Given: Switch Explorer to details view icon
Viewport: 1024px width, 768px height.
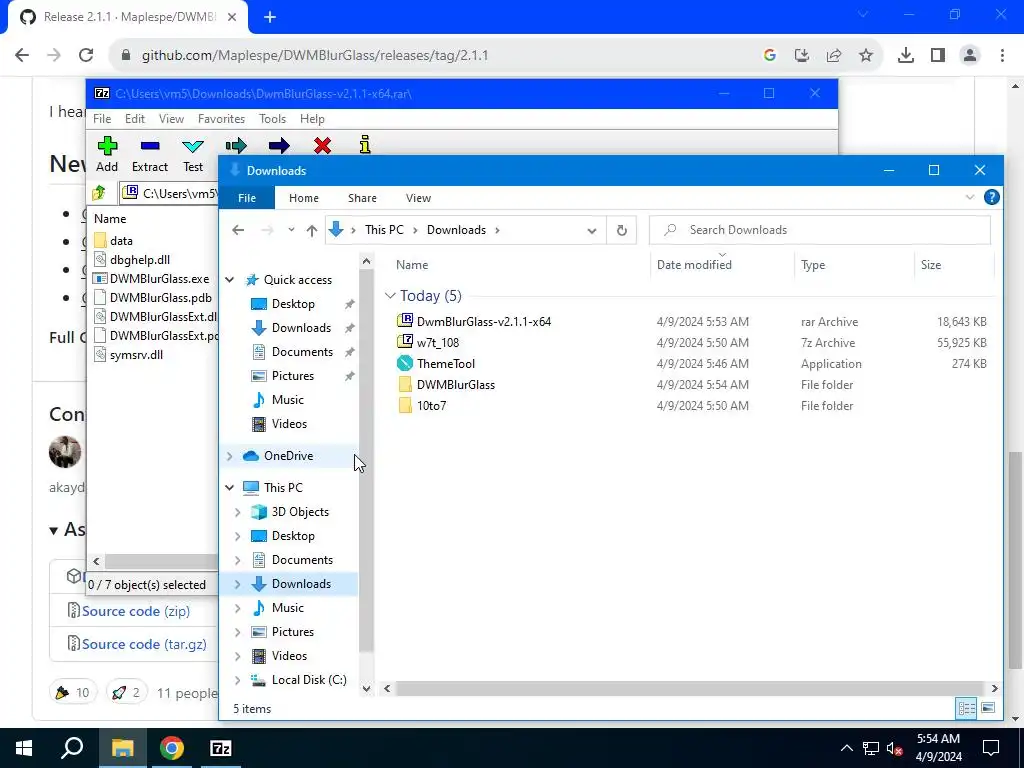Looking at the screenshot, I should 966,708.
